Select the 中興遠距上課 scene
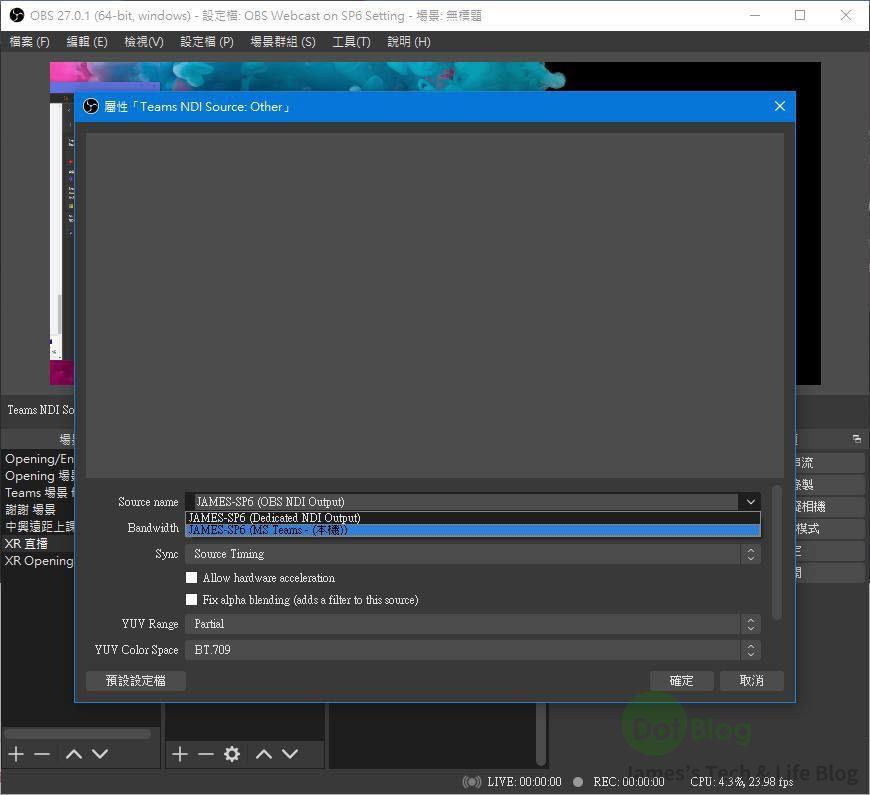Image resolution: width=870 pixels, height=795 pixels. click(38, 526)
